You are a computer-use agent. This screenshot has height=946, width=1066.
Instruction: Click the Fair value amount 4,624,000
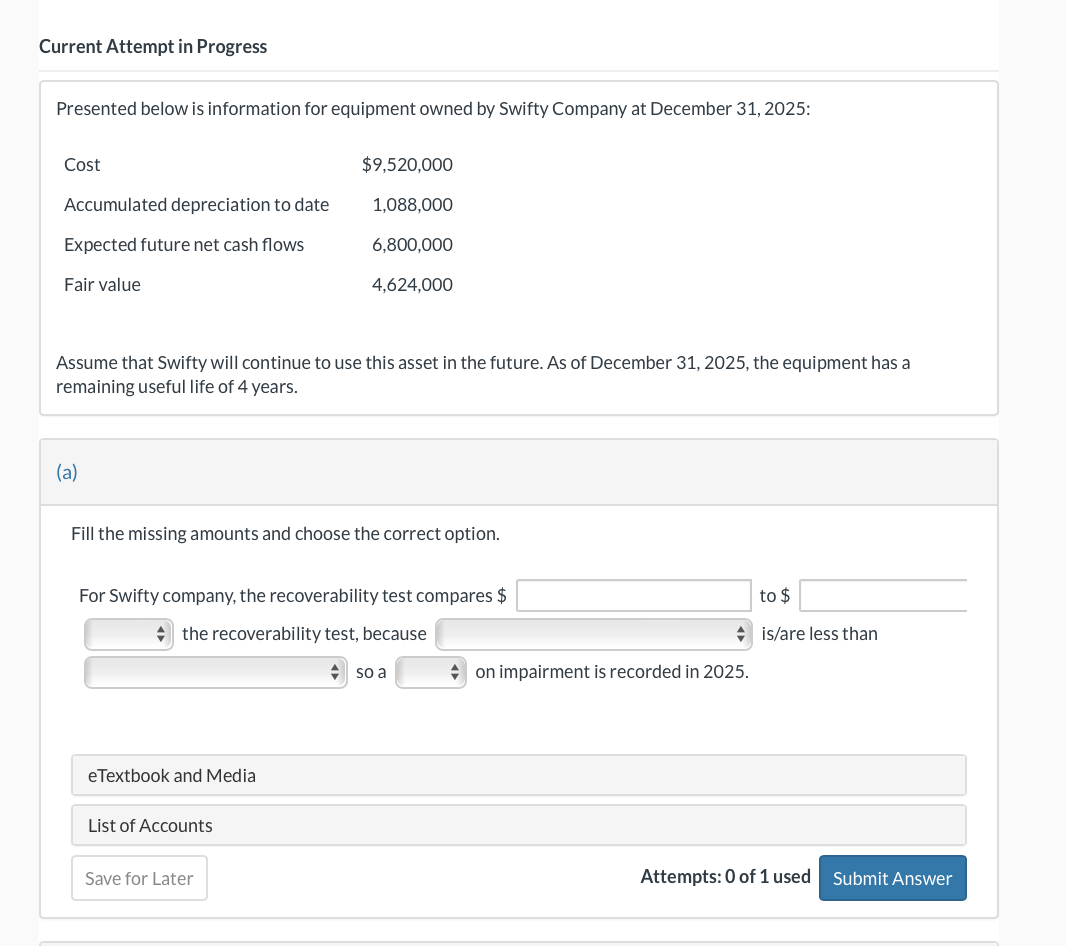[x=412, y=284]
